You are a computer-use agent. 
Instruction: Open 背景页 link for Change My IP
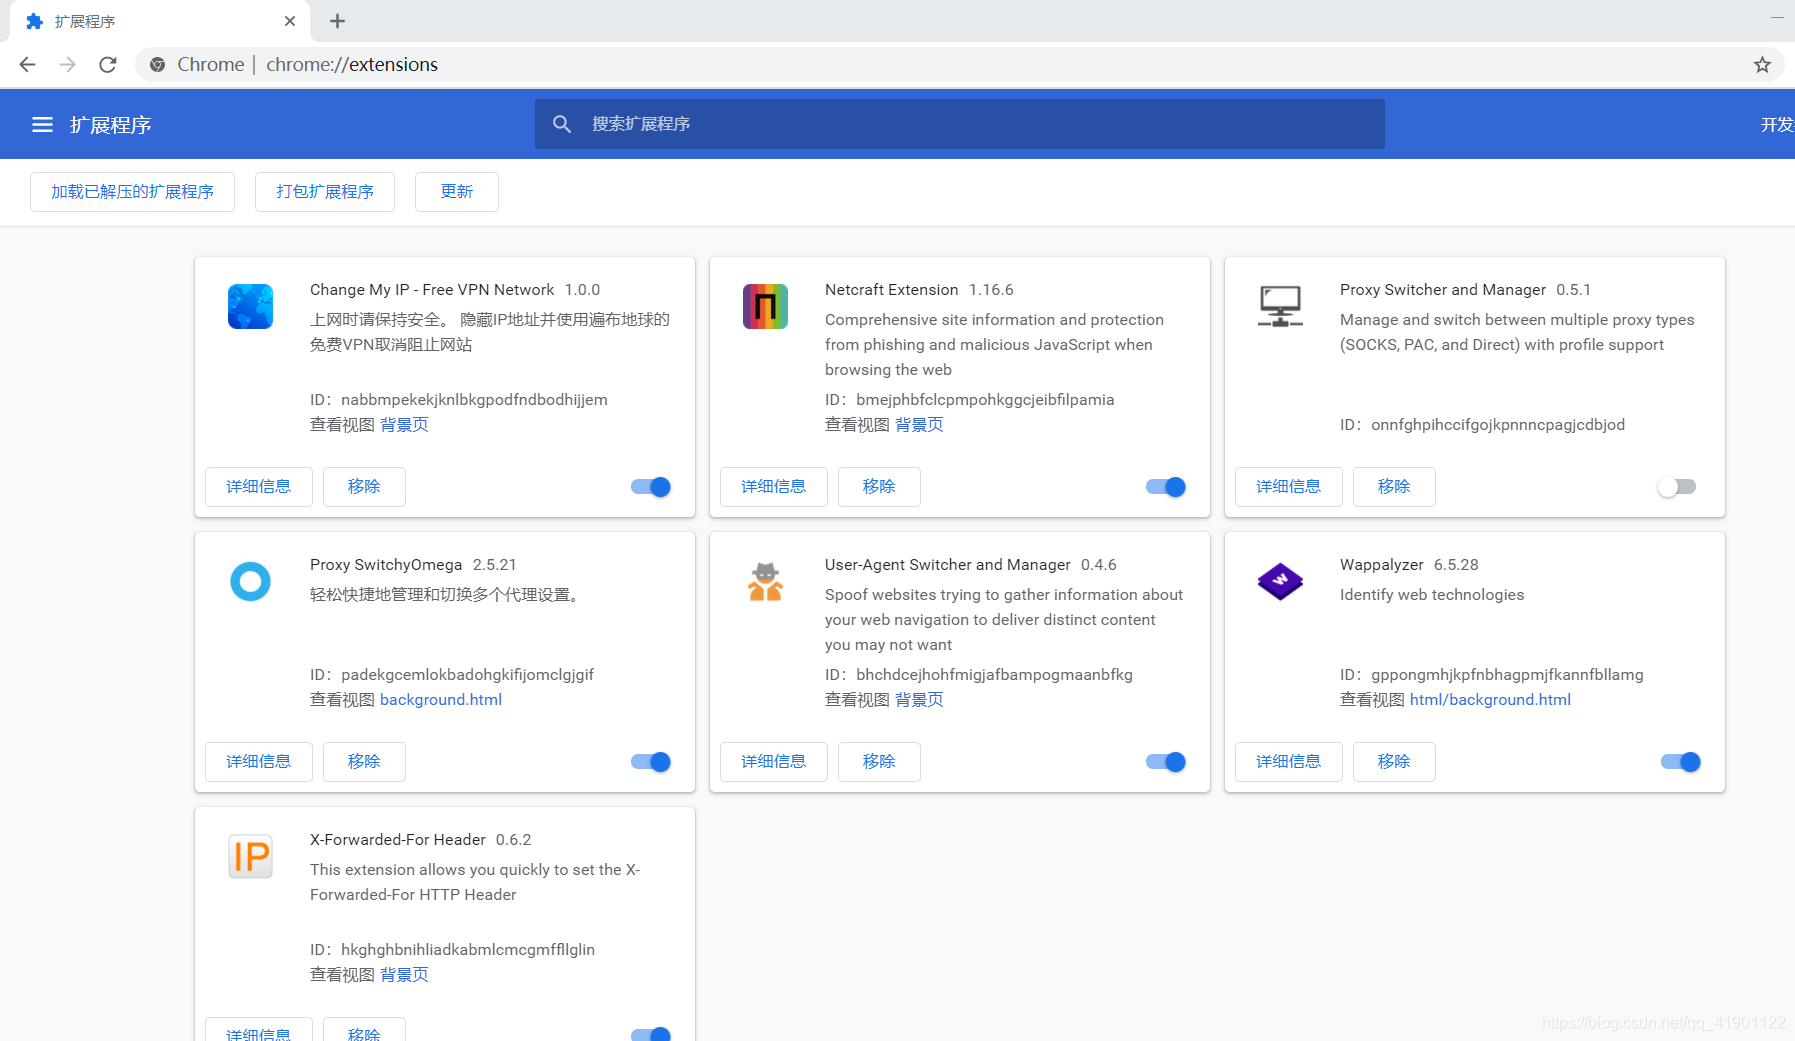(404, 425)
